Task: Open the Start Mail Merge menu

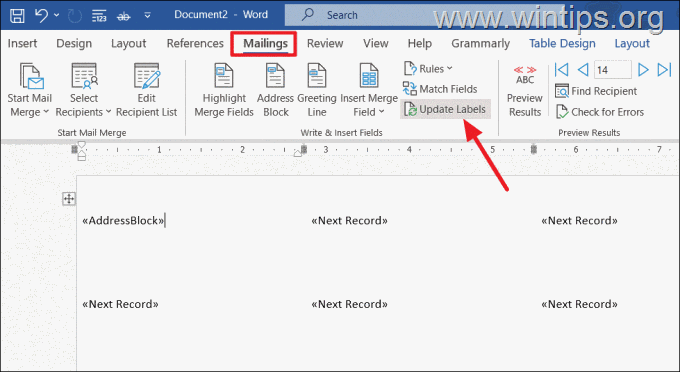Action: (29, 90)
